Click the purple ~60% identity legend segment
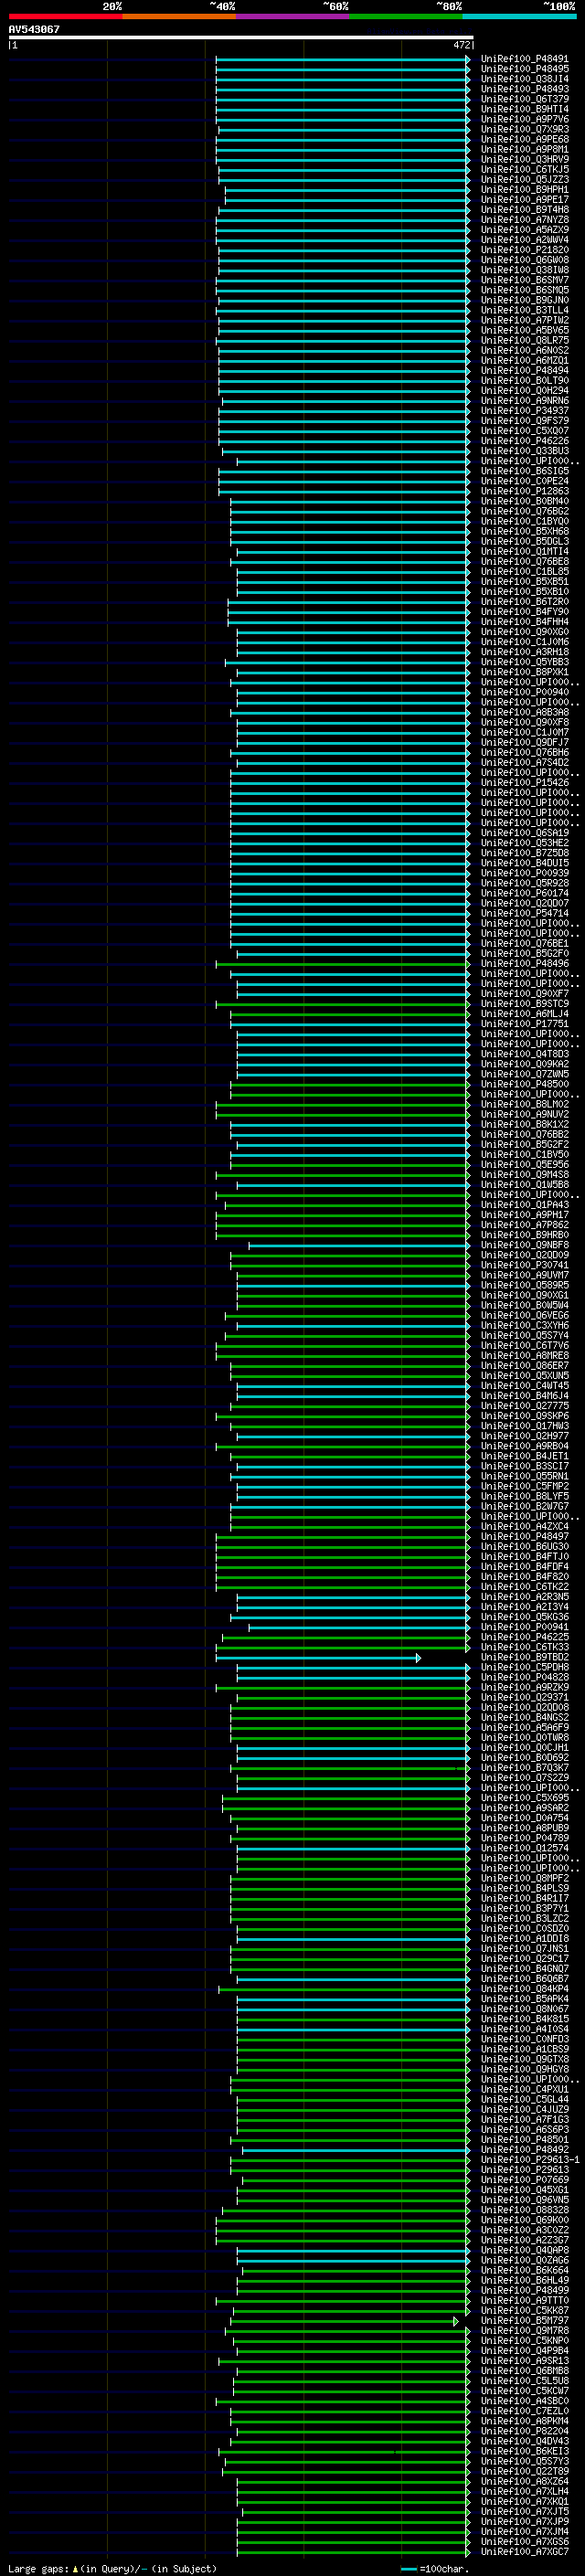The width and height of the screenshot is (585, 2576). pos(293,16)
